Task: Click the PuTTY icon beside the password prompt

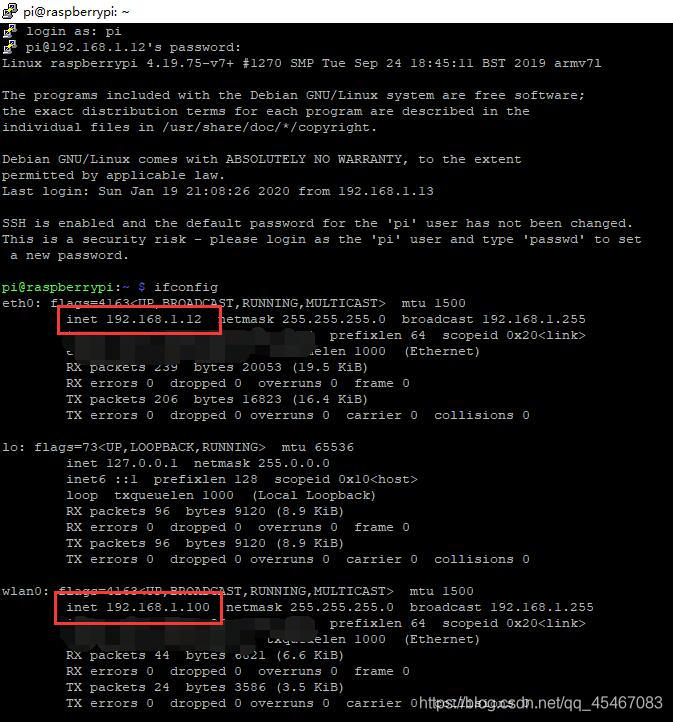Action: coord(10,47)
